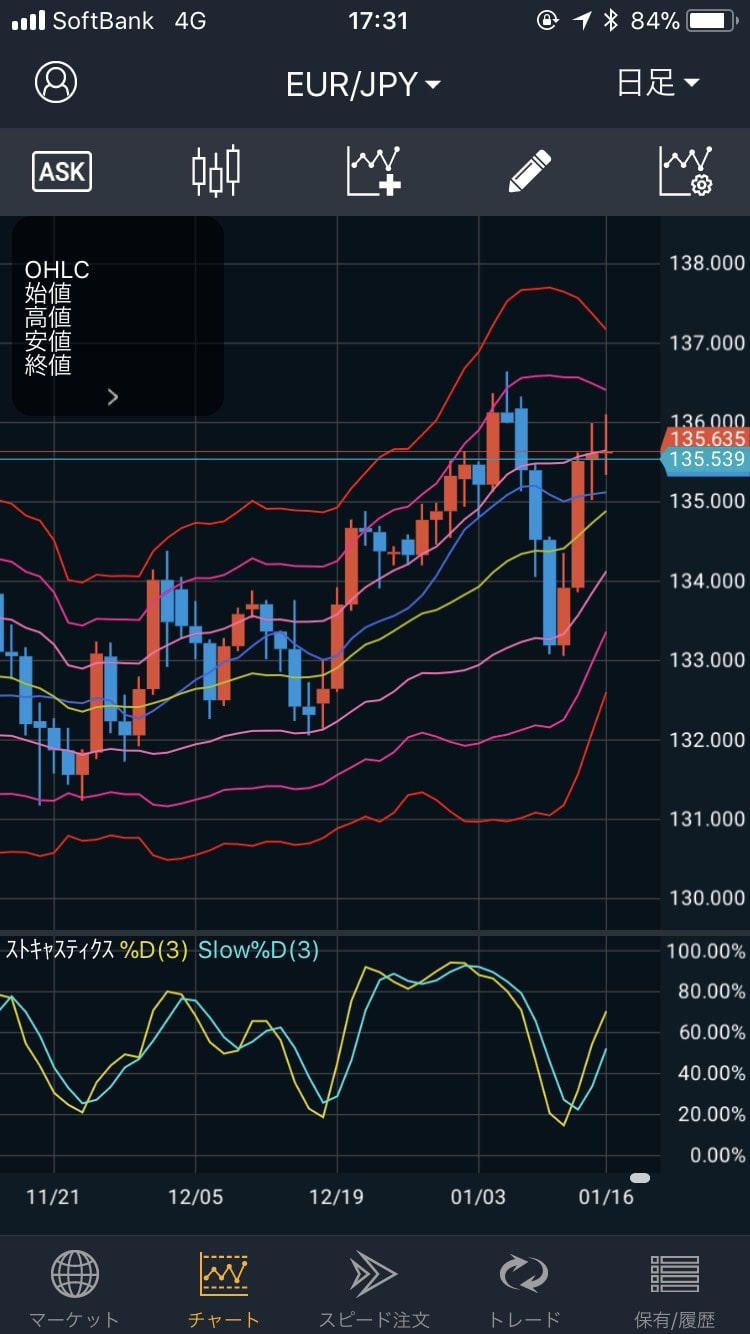Open the スピード注文 tab
The image size is (750, 1334).
[374, 1288]
